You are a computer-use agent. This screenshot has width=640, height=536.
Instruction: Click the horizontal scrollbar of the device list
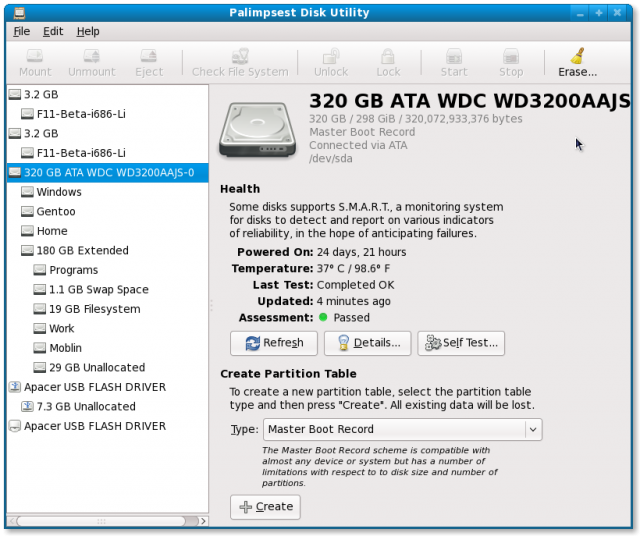coord(101,521)
